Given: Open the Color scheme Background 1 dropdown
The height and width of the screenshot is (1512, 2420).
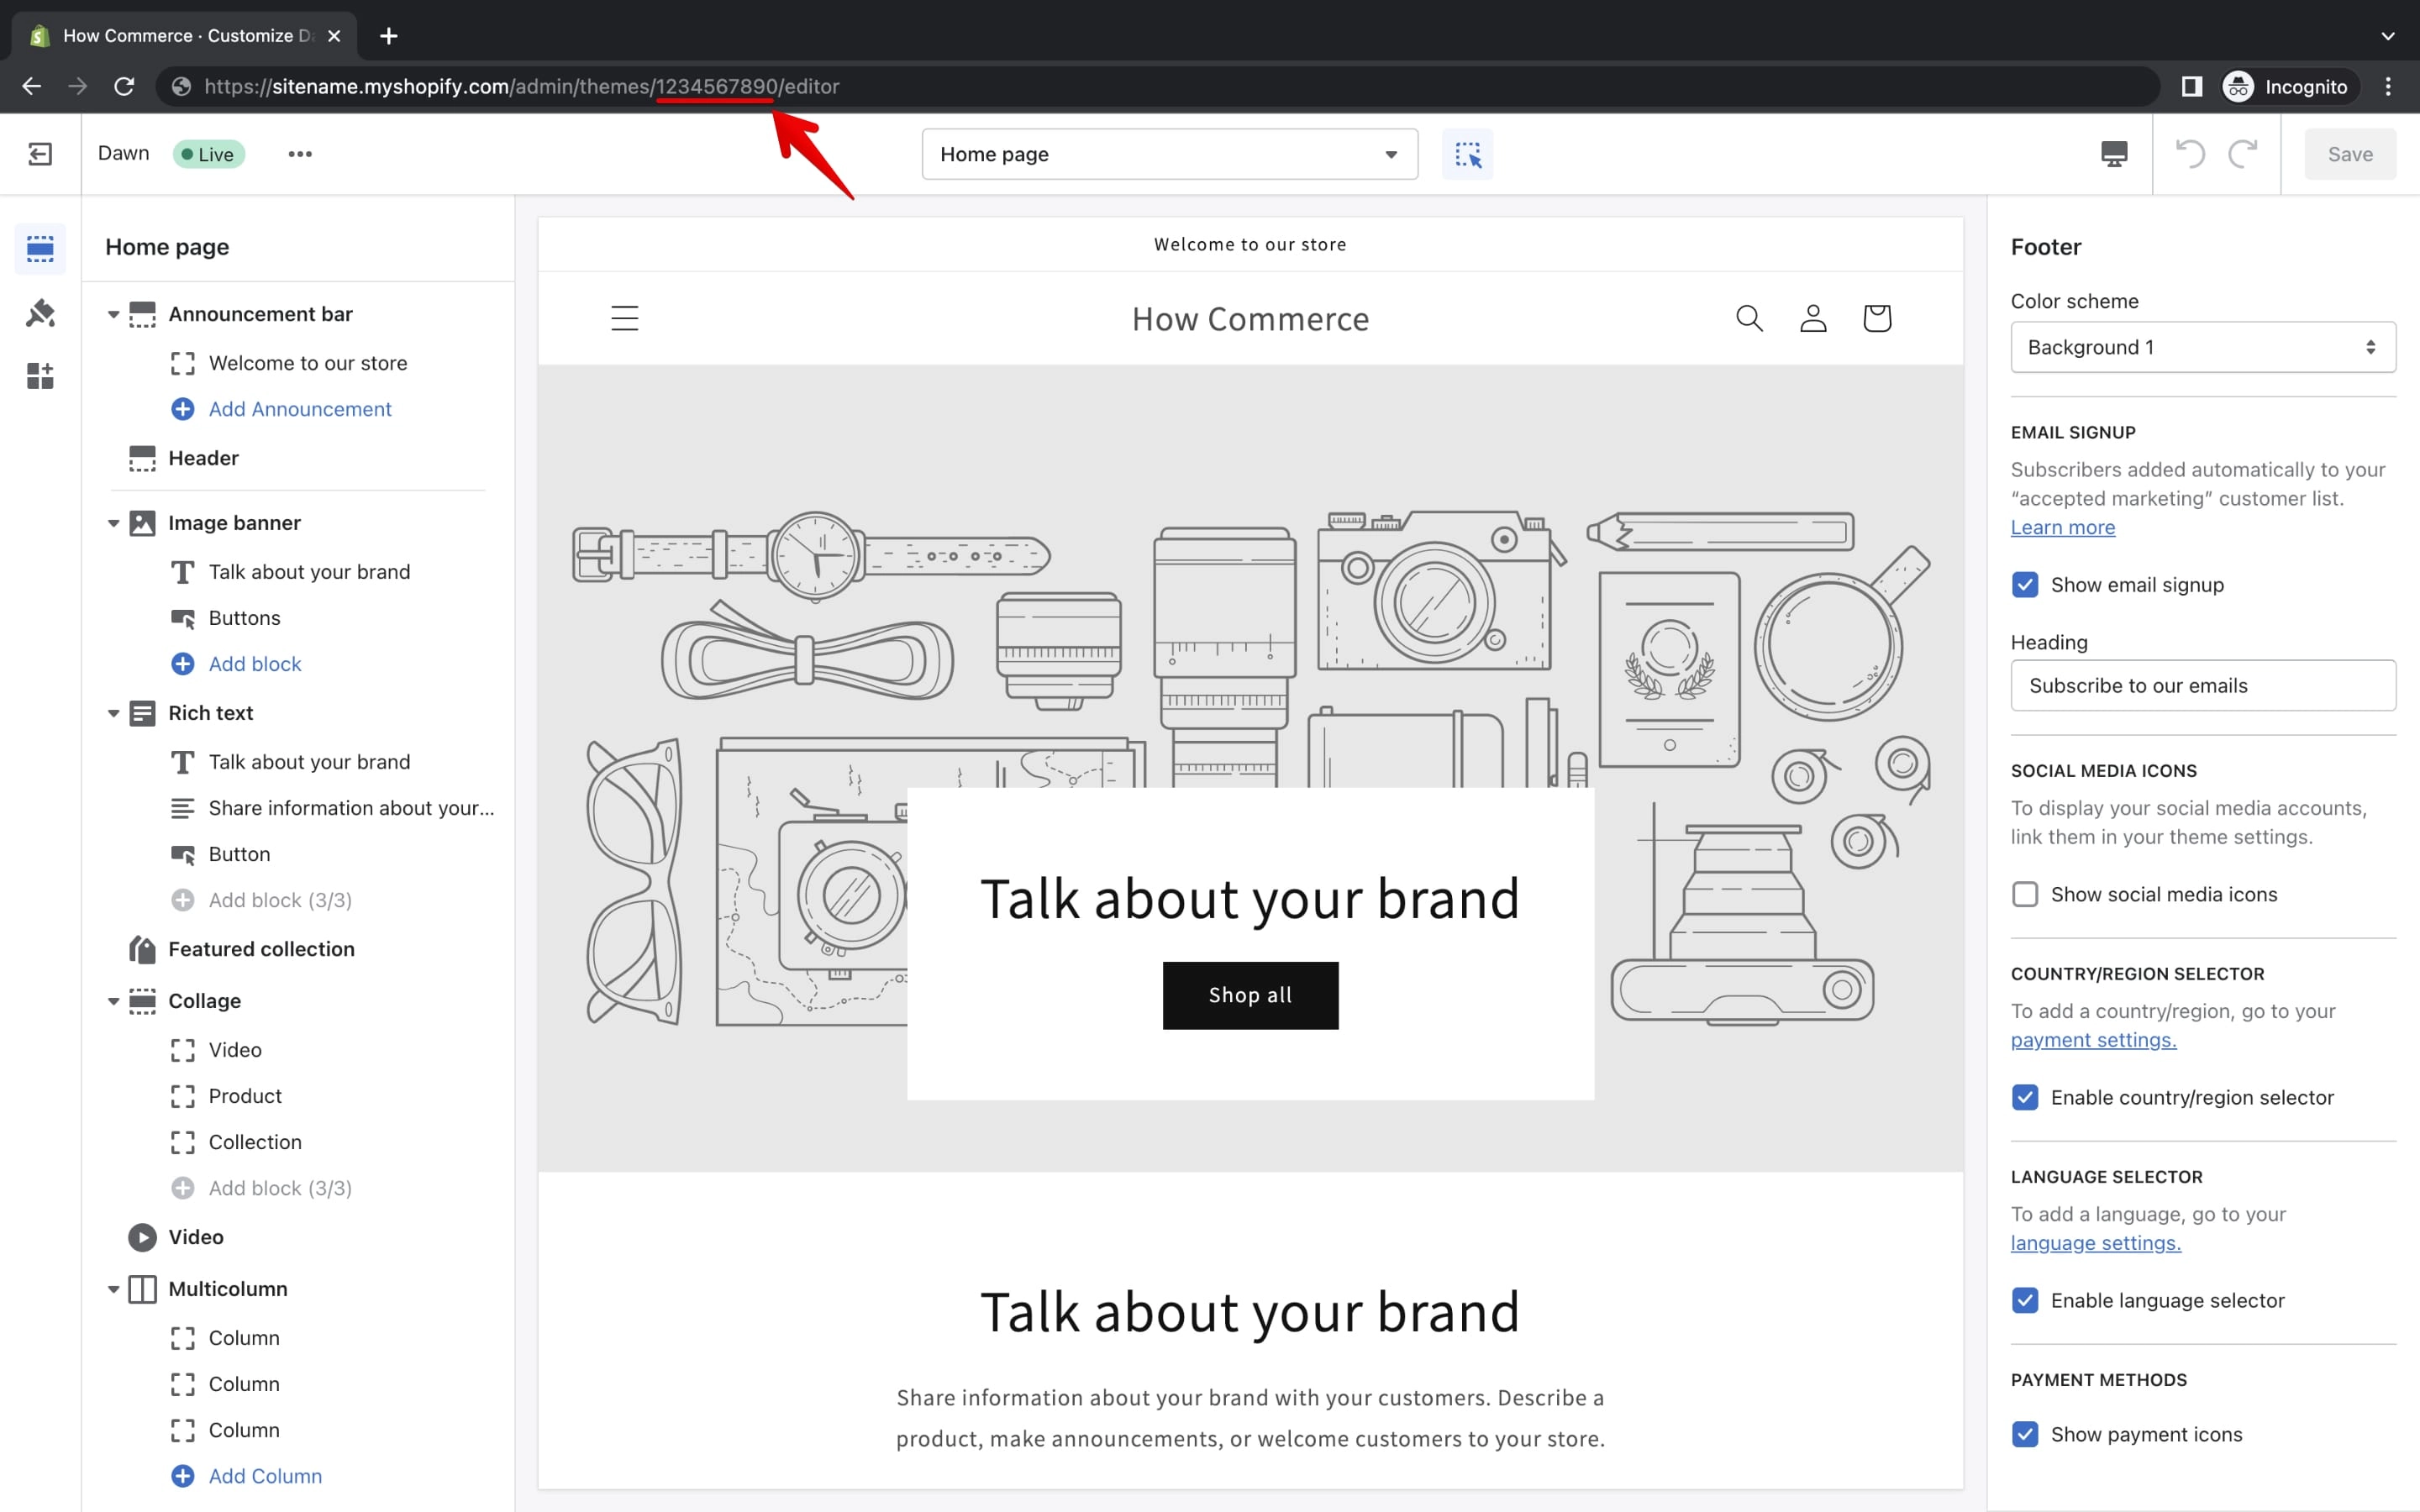Looking at the screenshot, I should pos(2203,347).
